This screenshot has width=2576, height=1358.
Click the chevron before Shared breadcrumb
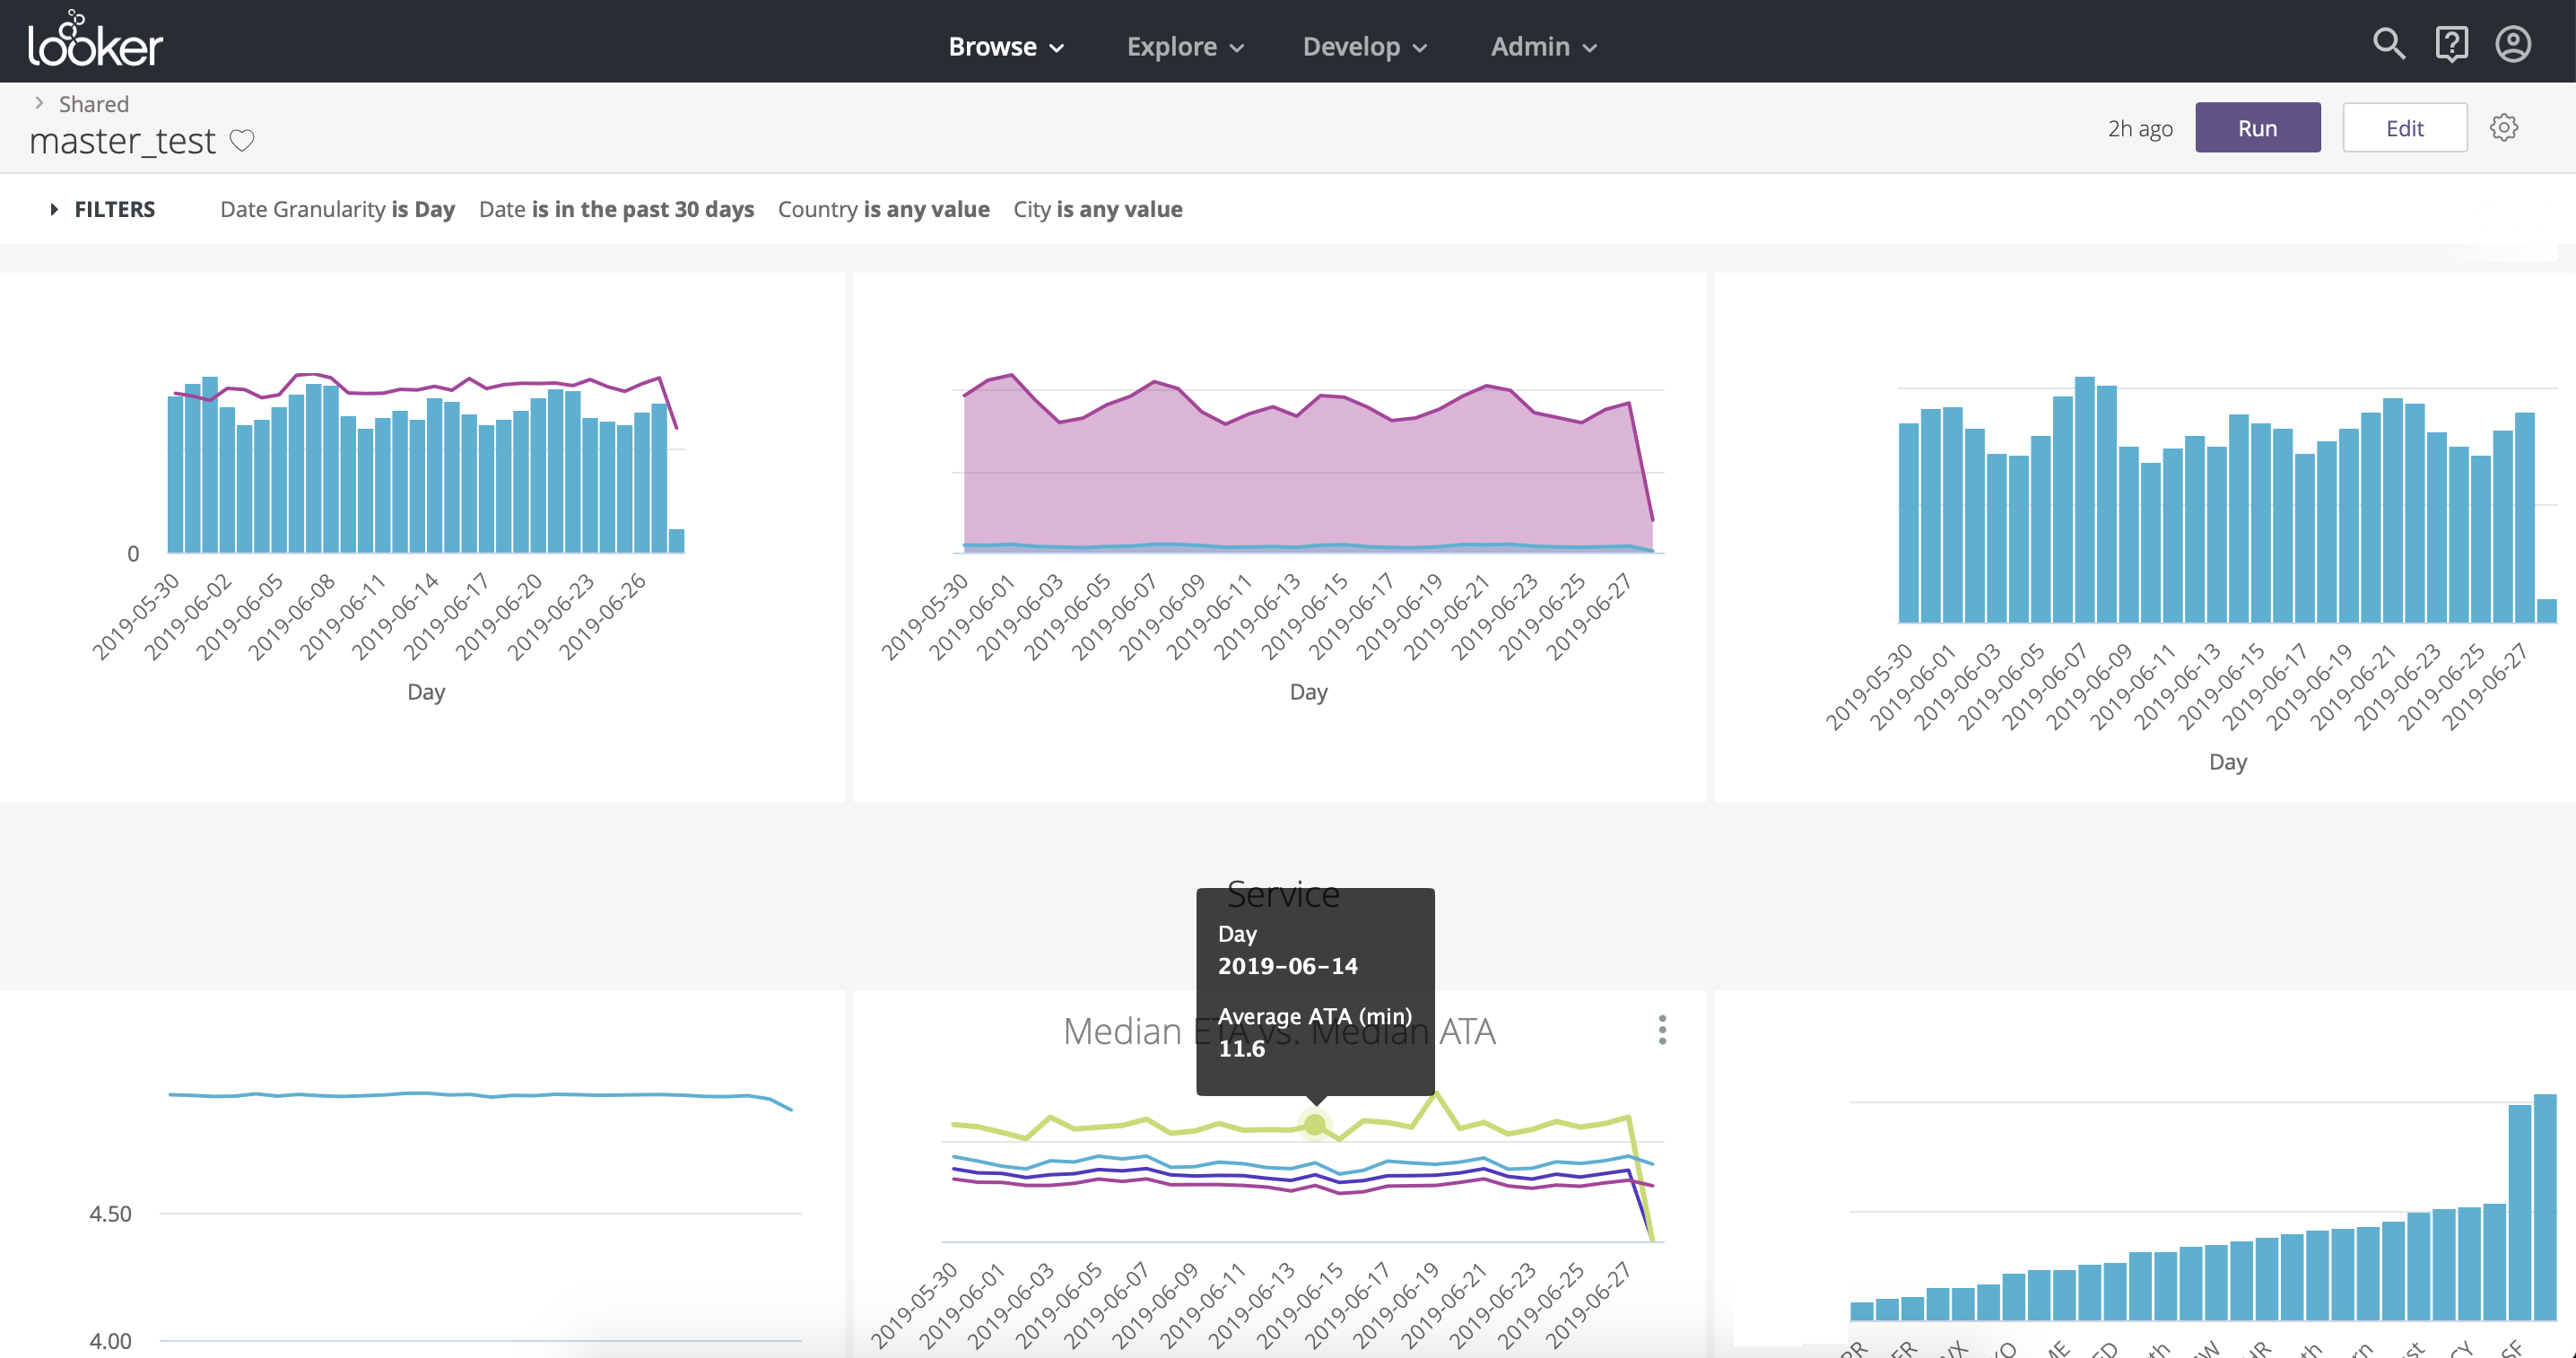[x=39, y=103]
